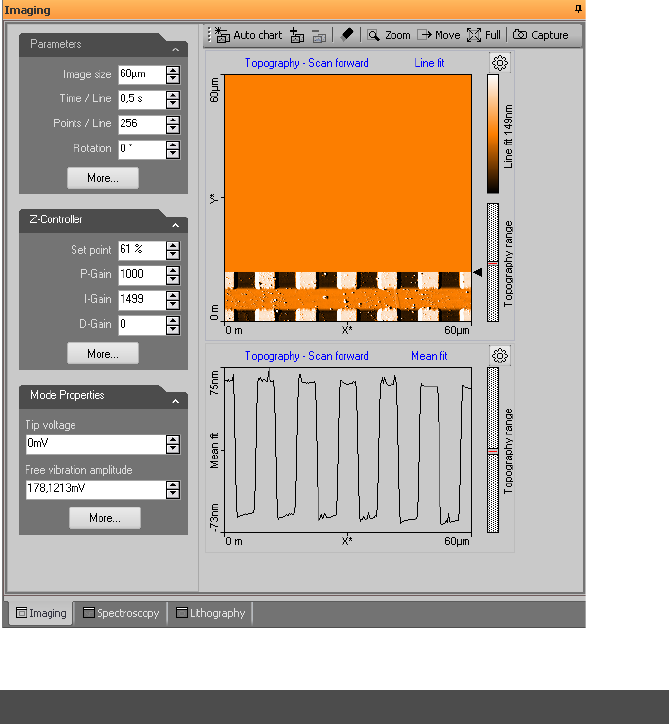Collapse the Z-Controller panel
669x724 pixels.
tap(175, 225)
